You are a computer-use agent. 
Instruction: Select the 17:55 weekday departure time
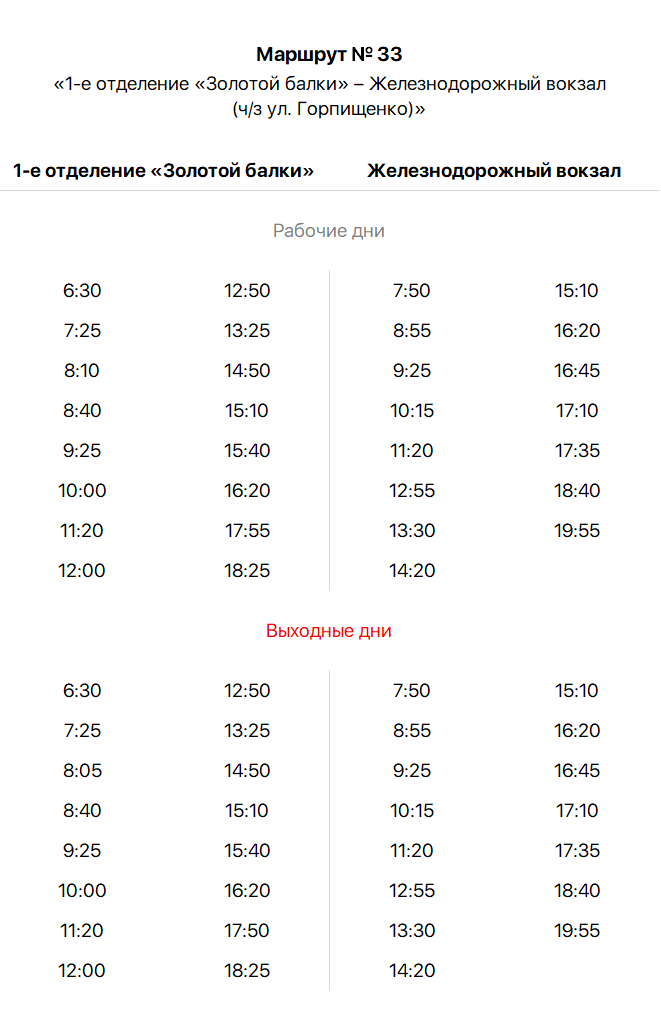(247, 531)
